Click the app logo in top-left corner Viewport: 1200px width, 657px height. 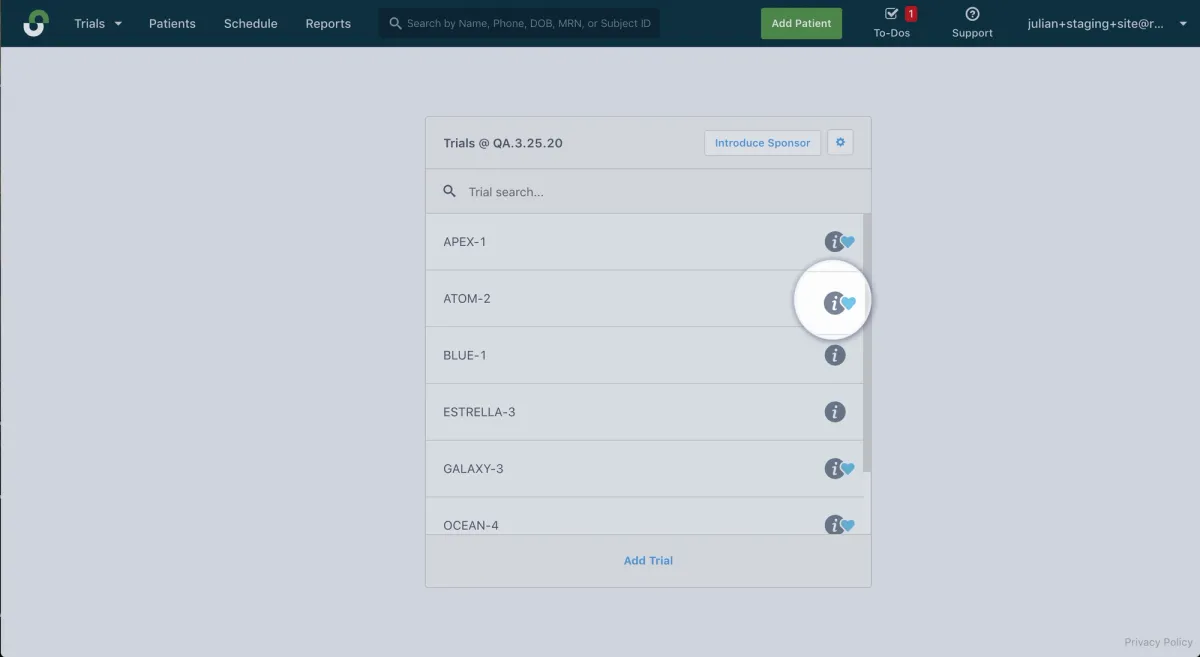click(35, 23)
